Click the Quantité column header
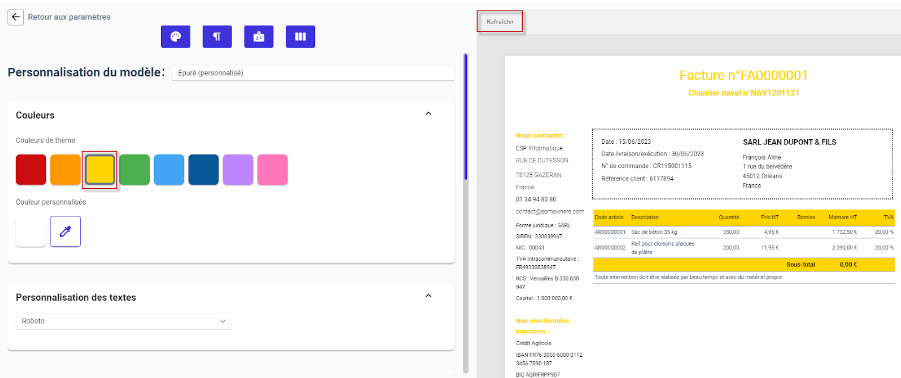The image size is (901, 378). pos(729,217)
